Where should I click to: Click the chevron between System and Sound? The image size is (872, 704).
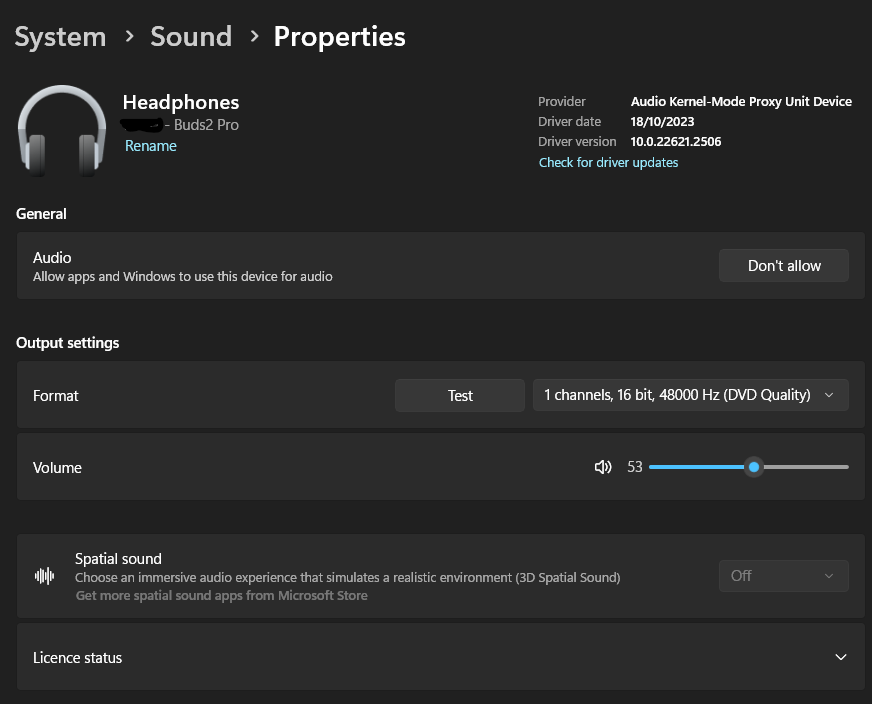click(129, 37)
